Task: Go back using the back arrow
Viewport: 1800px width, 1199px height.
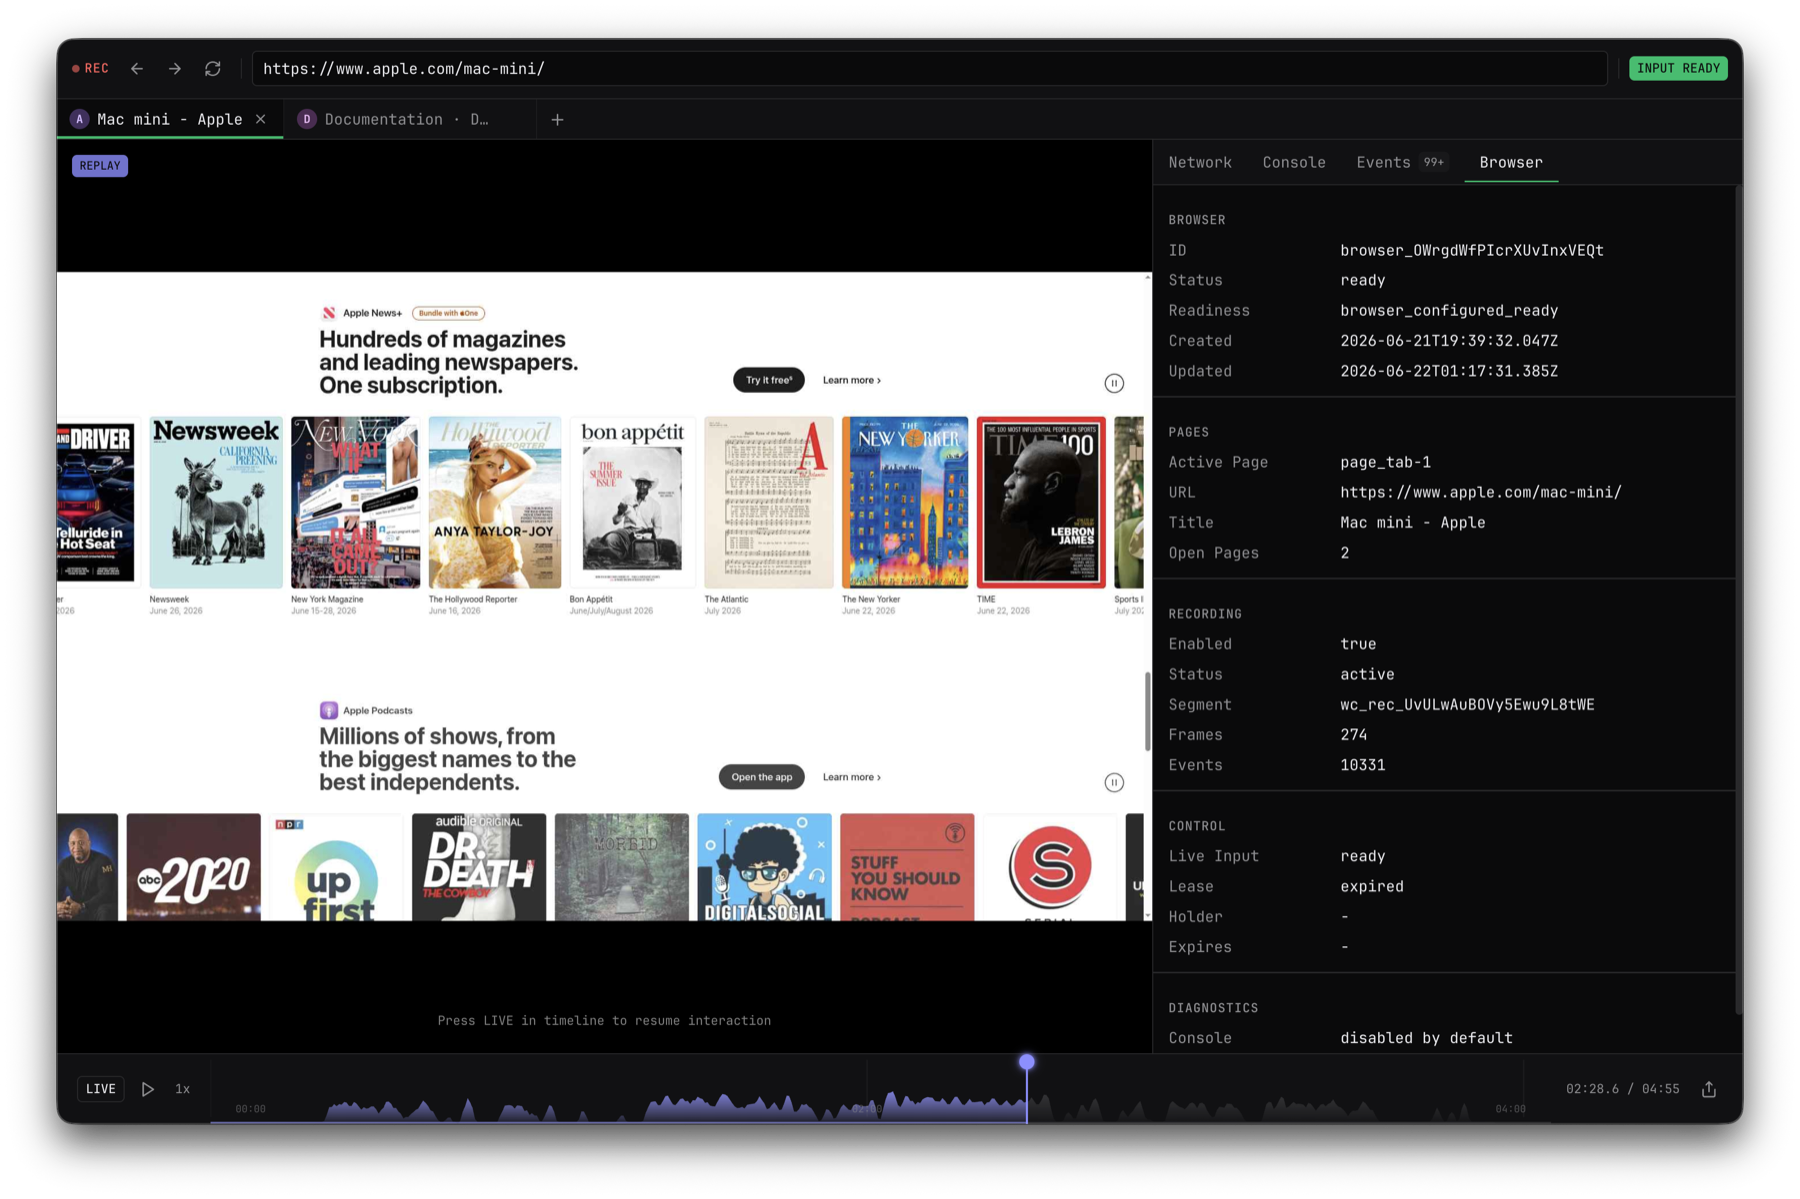Action: pyautogui.click(x=137, y=69)
